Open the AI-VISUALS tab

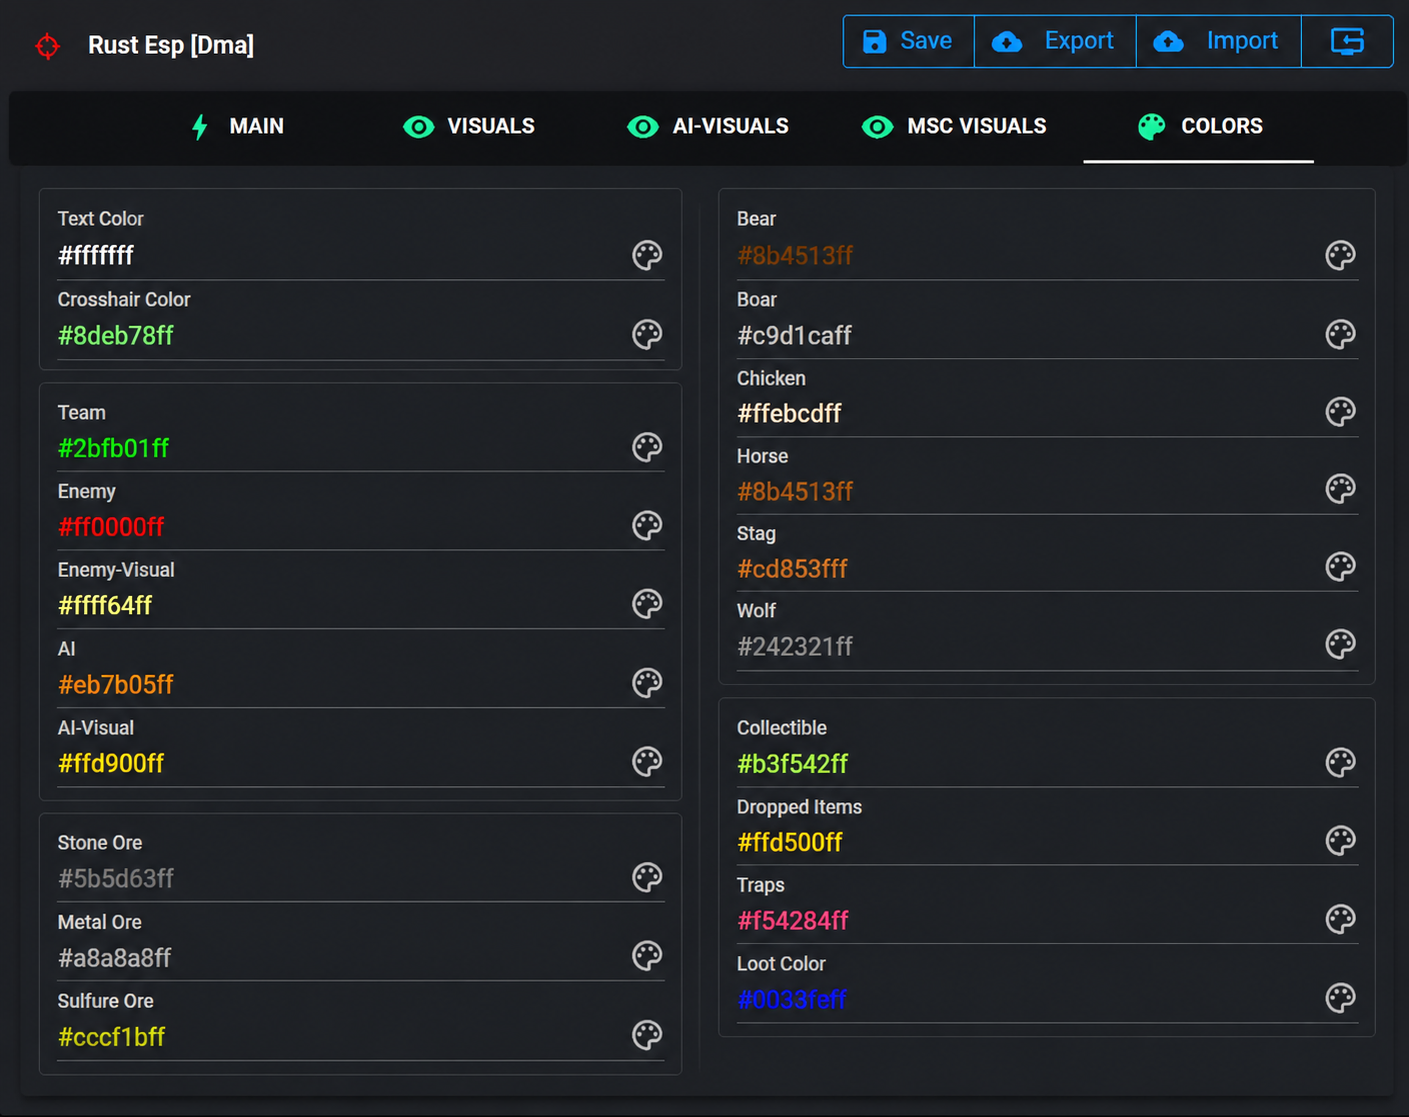click(708, 127)
